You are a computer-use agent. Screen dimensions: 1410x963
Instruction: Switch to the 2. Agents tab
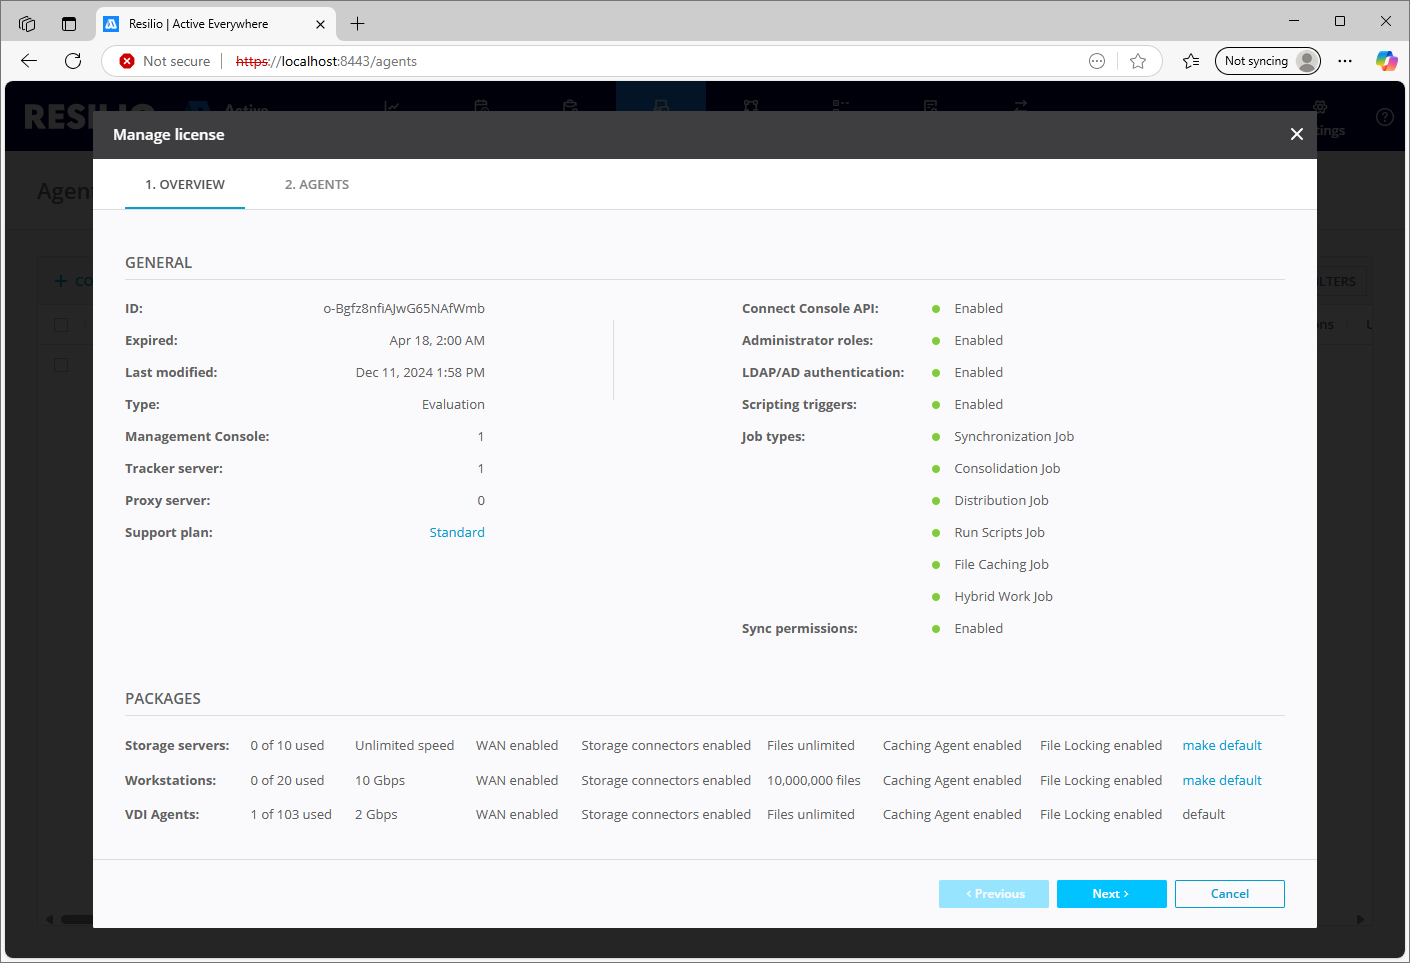(x=316, y=185)
